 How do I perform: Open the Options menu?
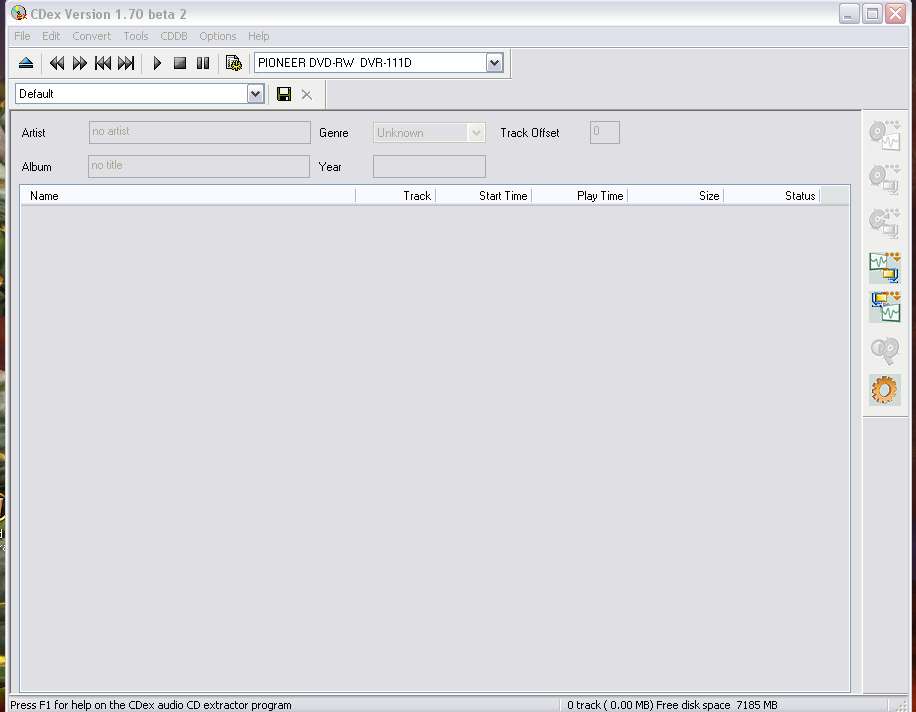[x=217, y=36]
